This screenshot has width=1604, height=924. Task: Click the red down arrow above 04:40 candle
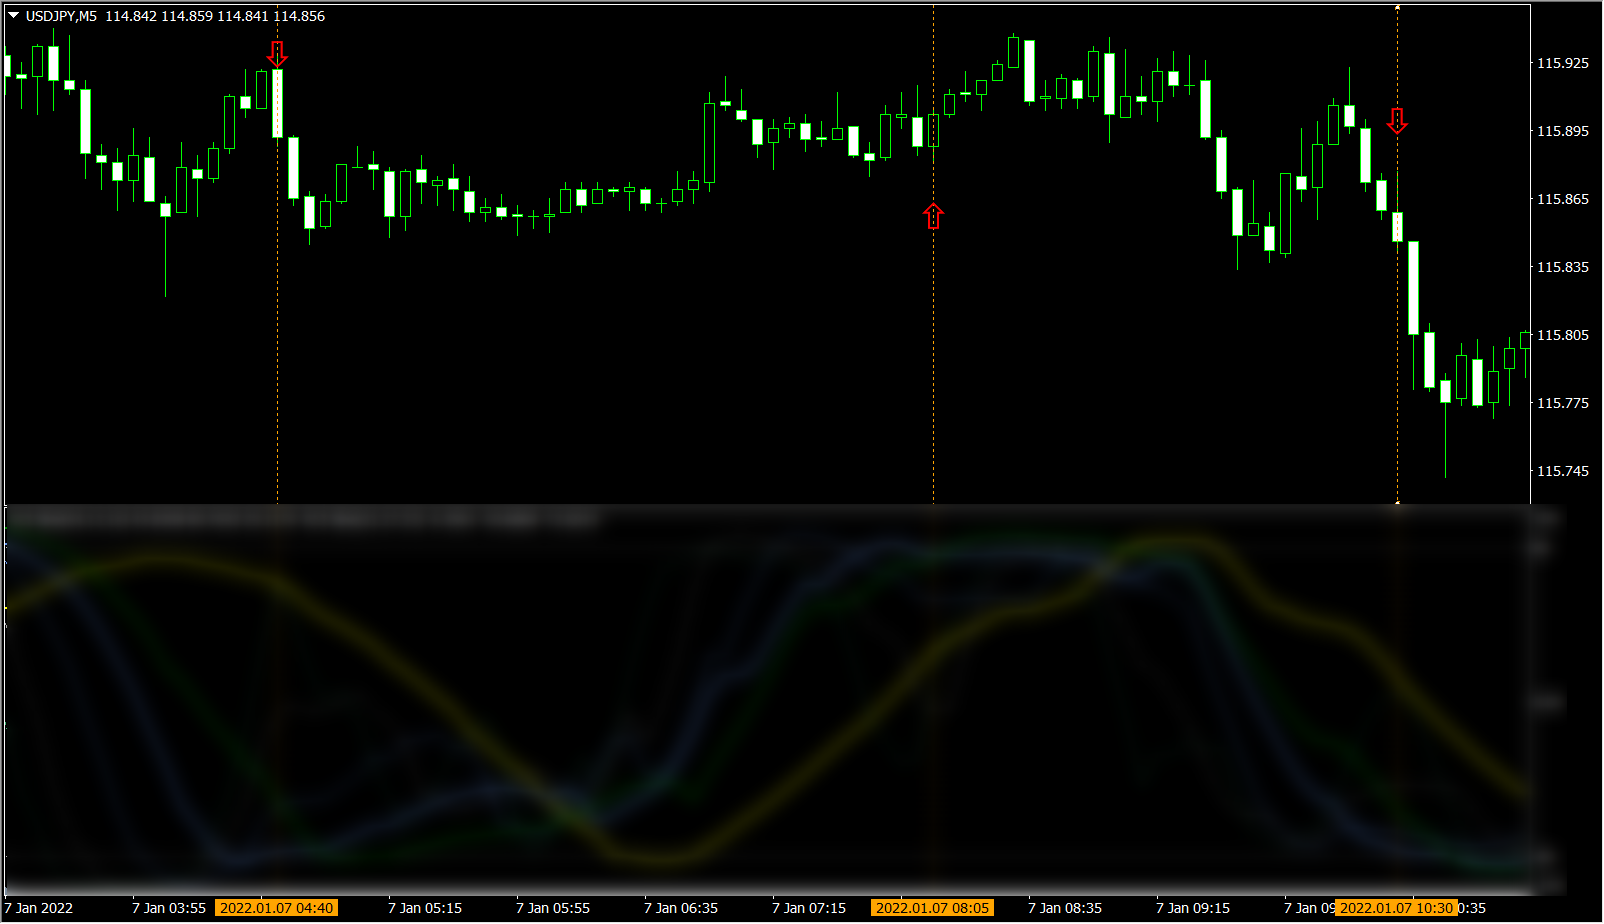point(277,54)
